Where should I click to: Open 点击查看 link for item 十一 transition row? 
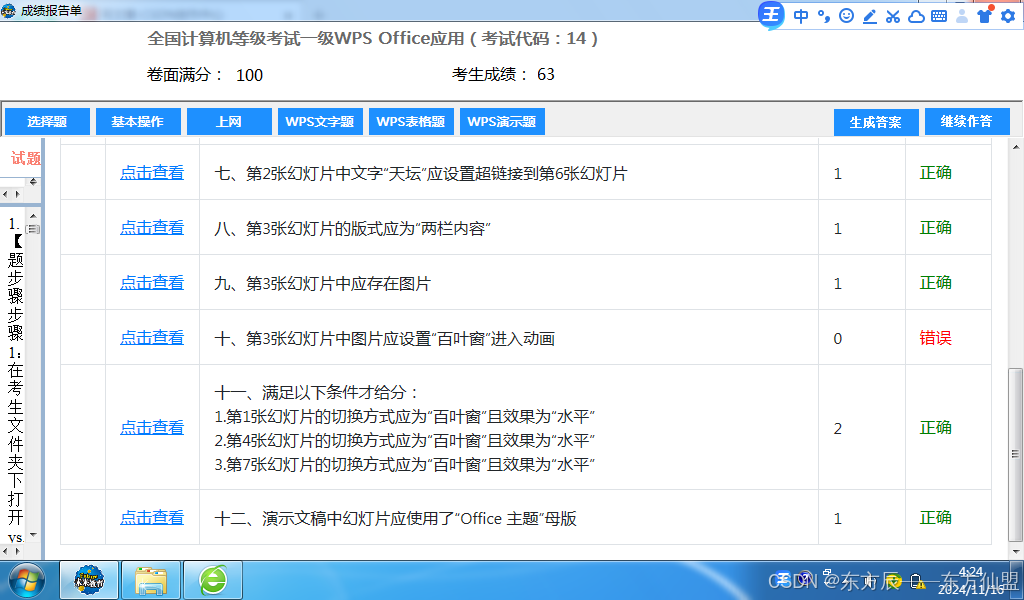point(152,428)
